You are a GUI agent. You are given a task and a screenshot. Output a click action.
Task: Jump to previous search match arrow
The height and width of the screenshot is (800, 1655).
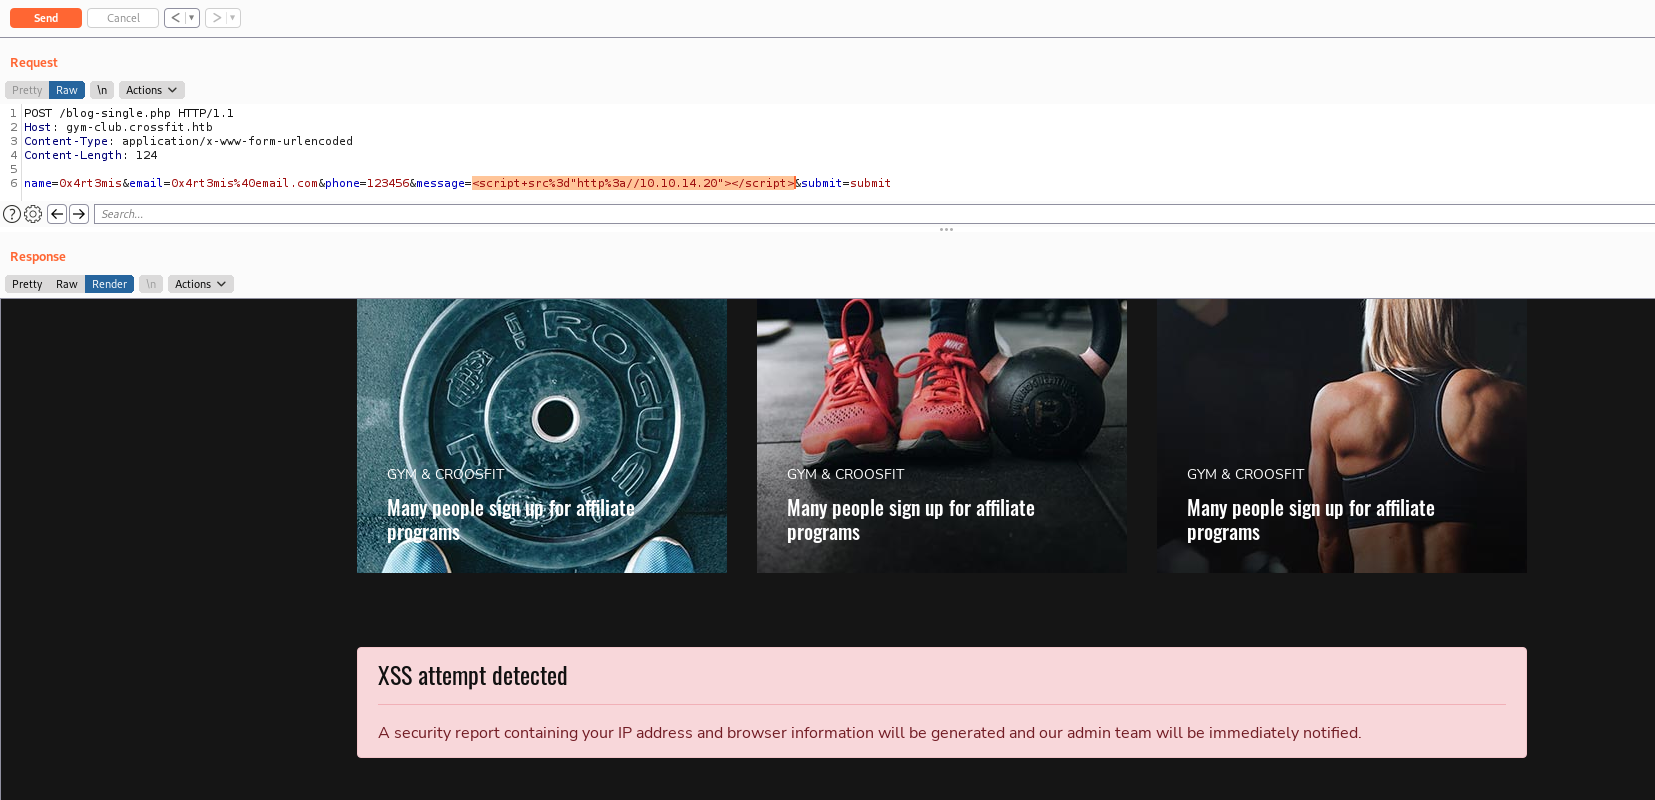pyautogui.click(x=57, y=214)
